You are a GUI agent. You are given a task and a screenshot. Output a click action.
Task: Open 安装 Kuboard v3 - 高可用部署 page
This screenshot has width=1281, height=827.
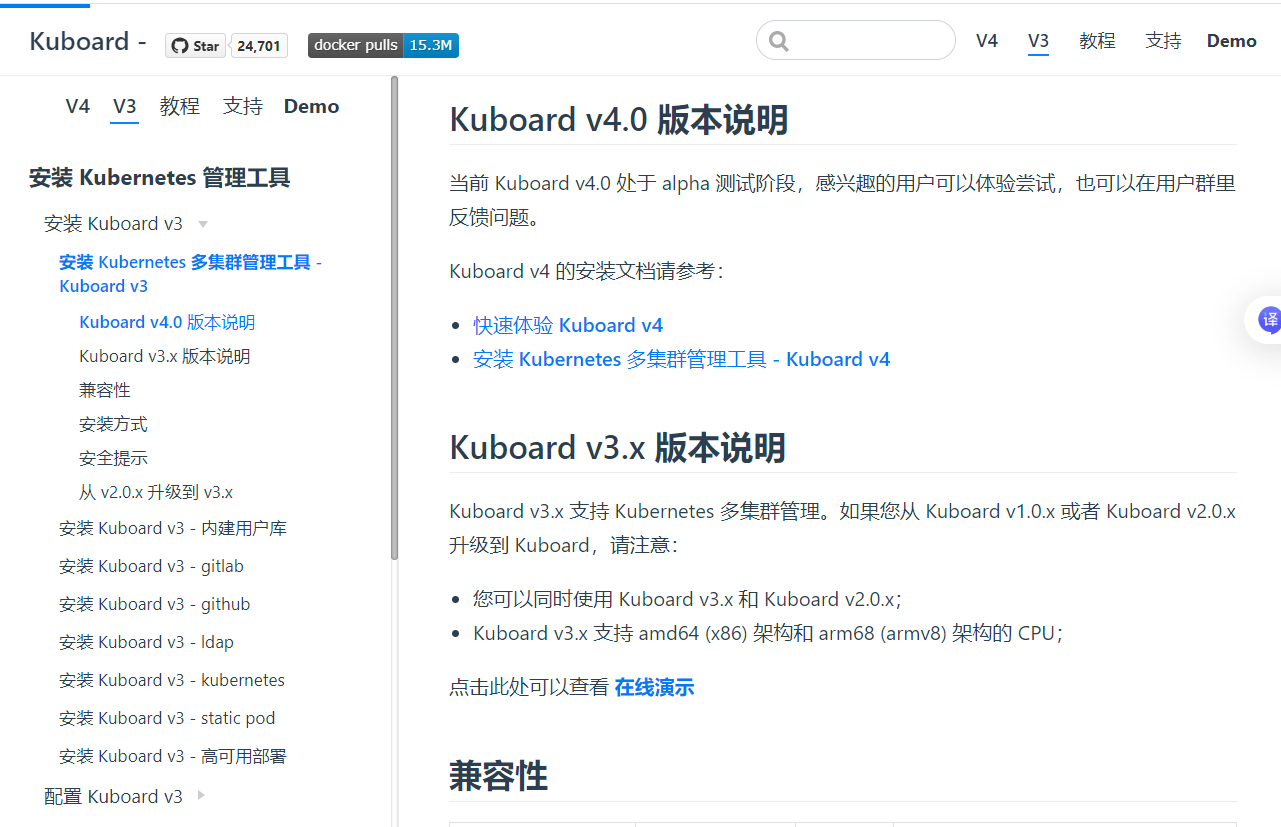tap(173, 756)
